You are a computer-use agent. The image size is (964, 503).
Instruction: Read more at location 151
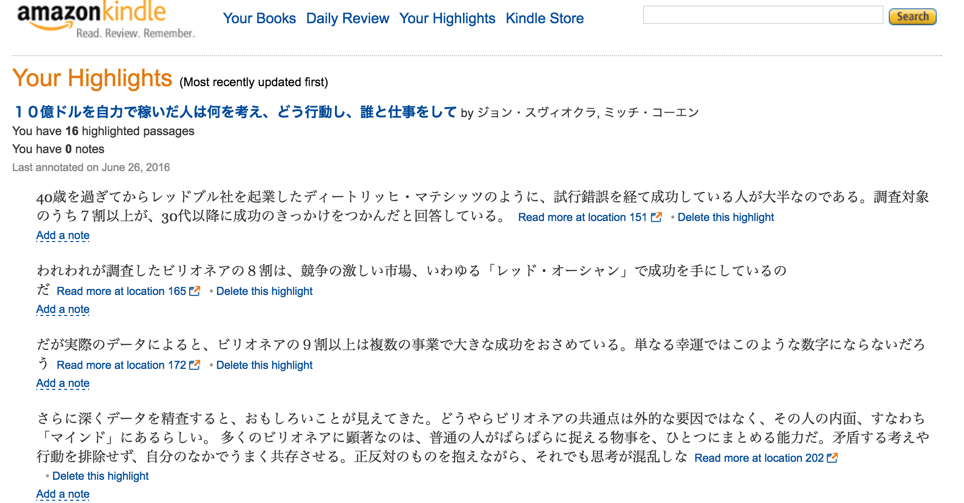582,217
